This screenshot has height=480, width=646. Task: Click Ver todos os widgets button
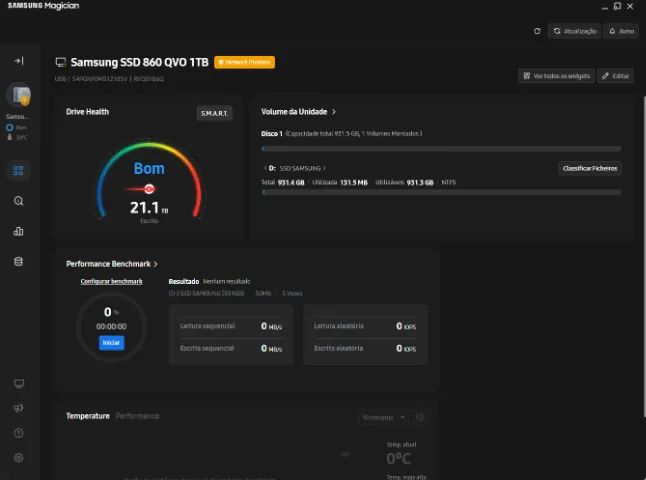tap(556, 76)
